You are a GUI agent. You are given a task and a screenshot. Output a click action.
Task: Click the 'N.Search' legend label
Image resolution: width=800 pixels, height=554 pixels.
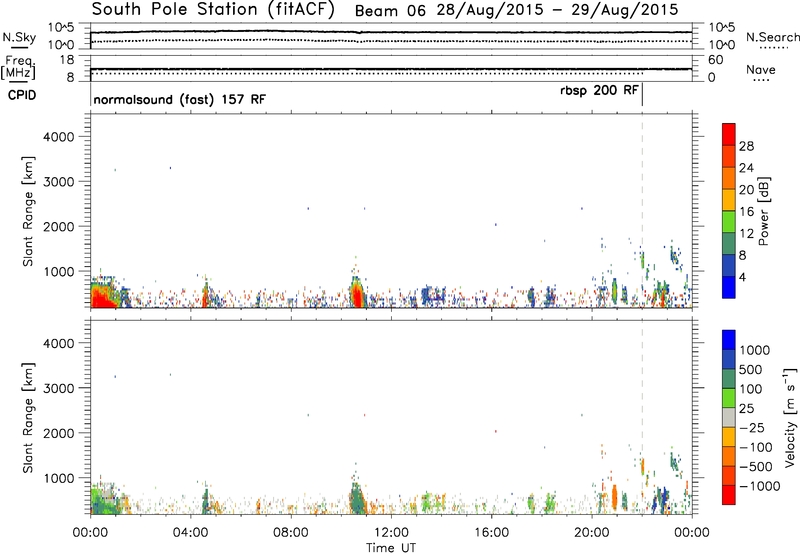pos(772,37)
